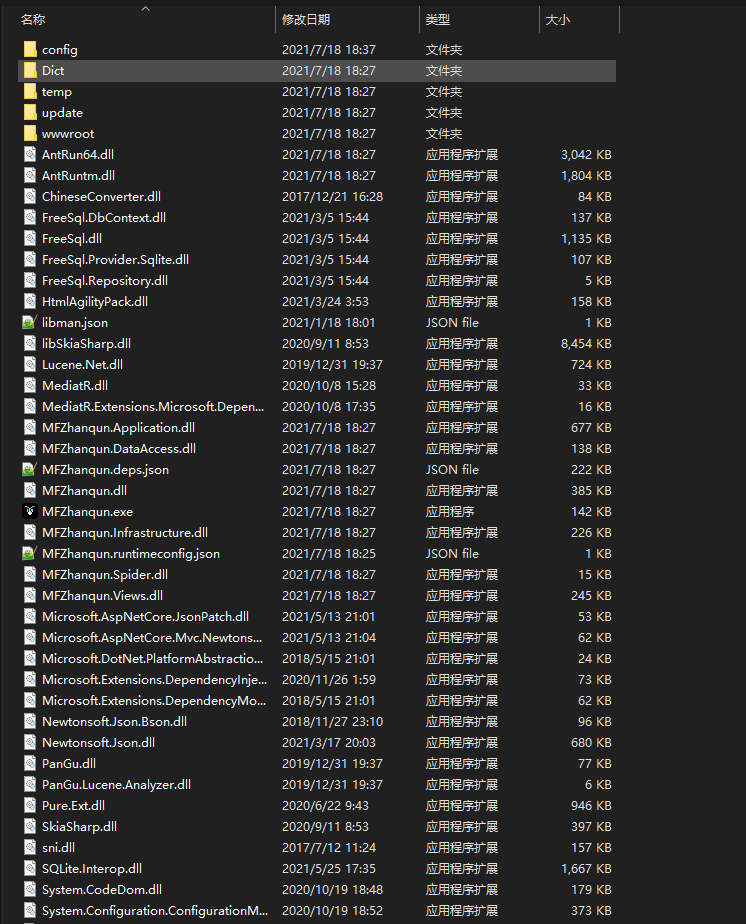This screenshot has width=746, height=924.
Task: Click the wwwroot folder icon
Action: (30, 134)
